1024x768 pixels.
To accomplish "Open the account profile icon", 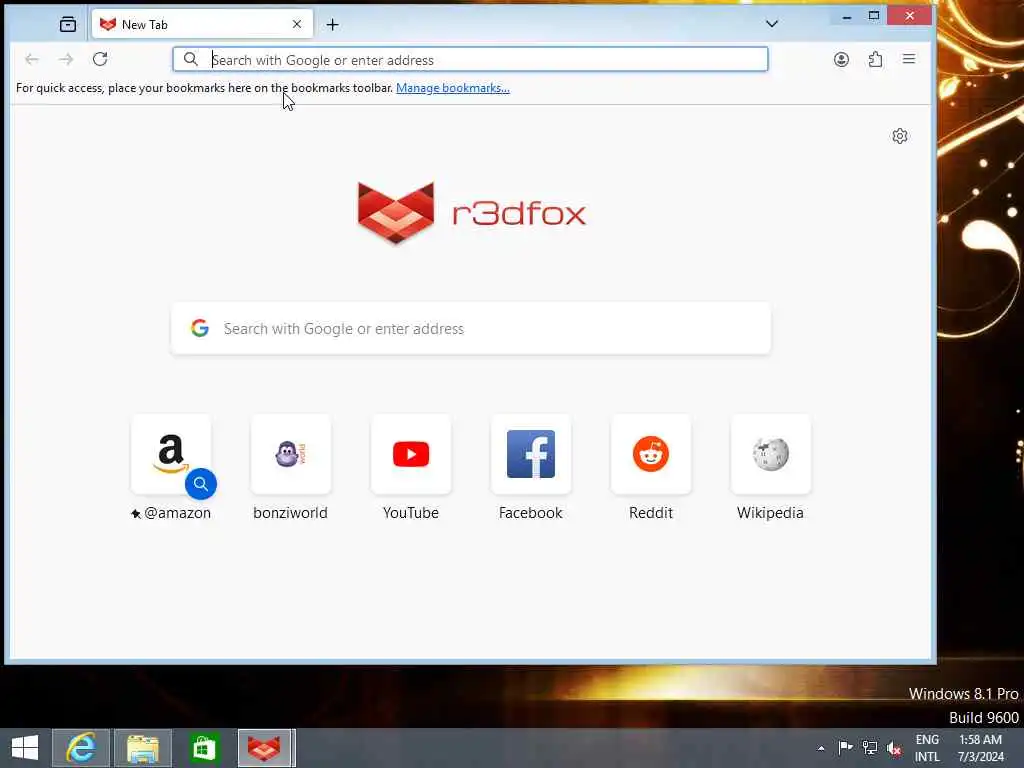I will tap(841, 59).
